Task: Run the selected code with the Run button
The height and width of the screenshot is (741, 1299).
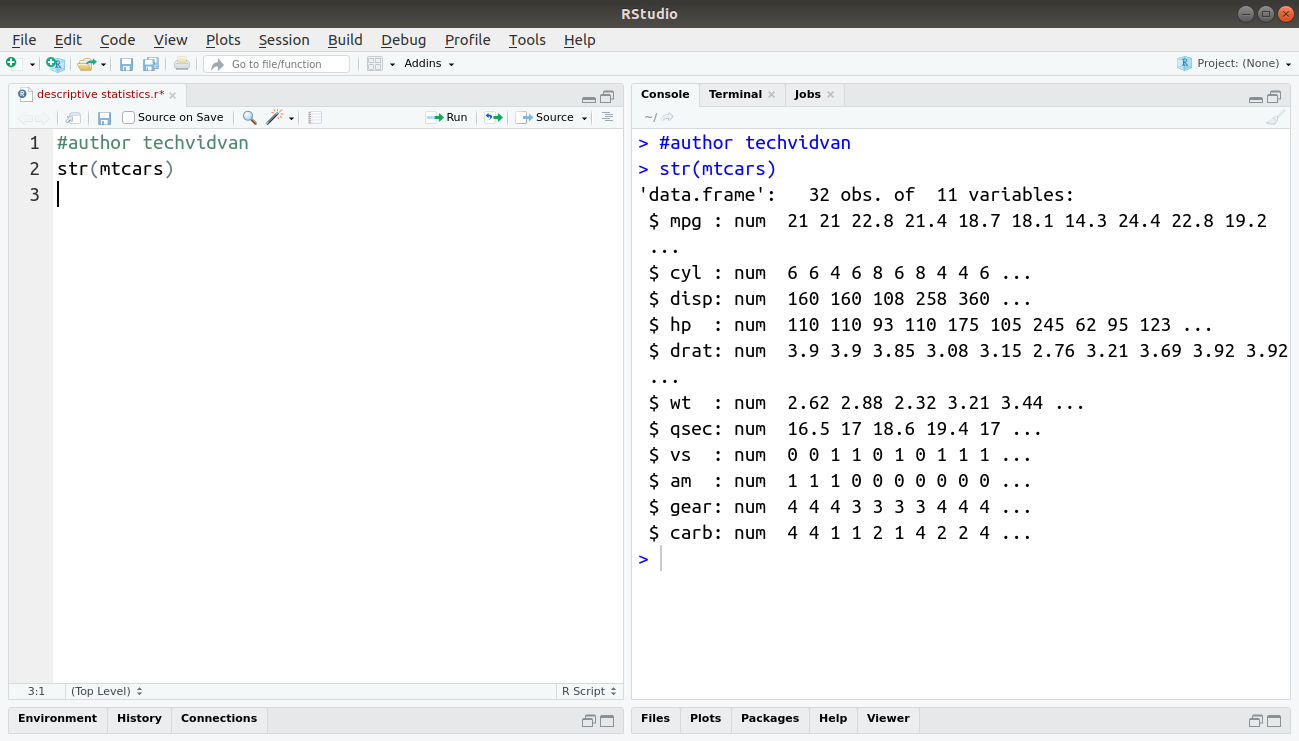Action: (x=447, y=117)
